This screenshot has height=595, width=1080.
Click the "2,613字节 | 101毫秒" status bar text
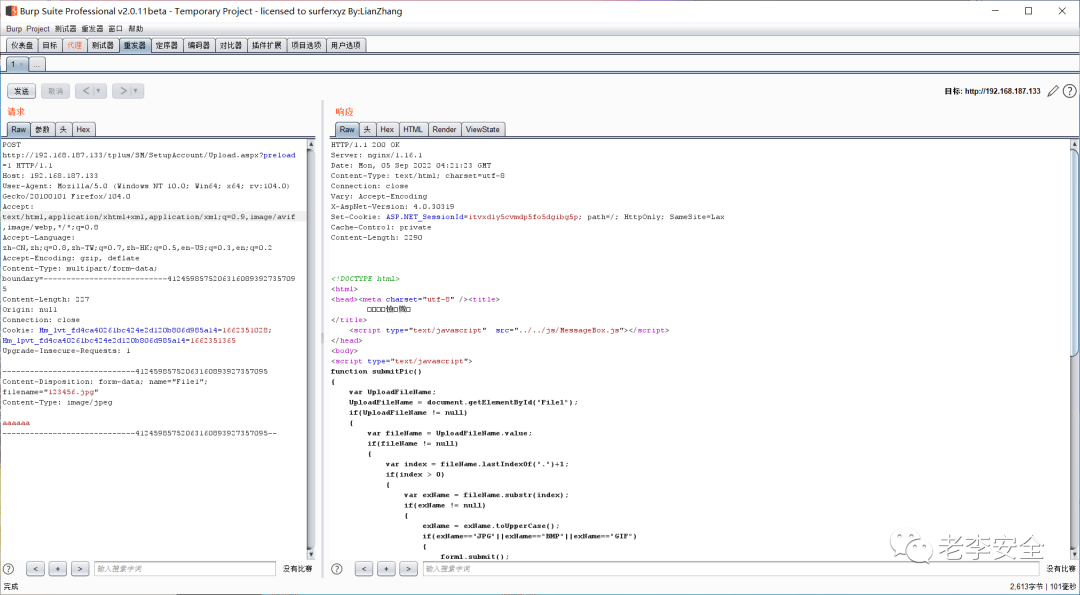tap(1042, 587)
